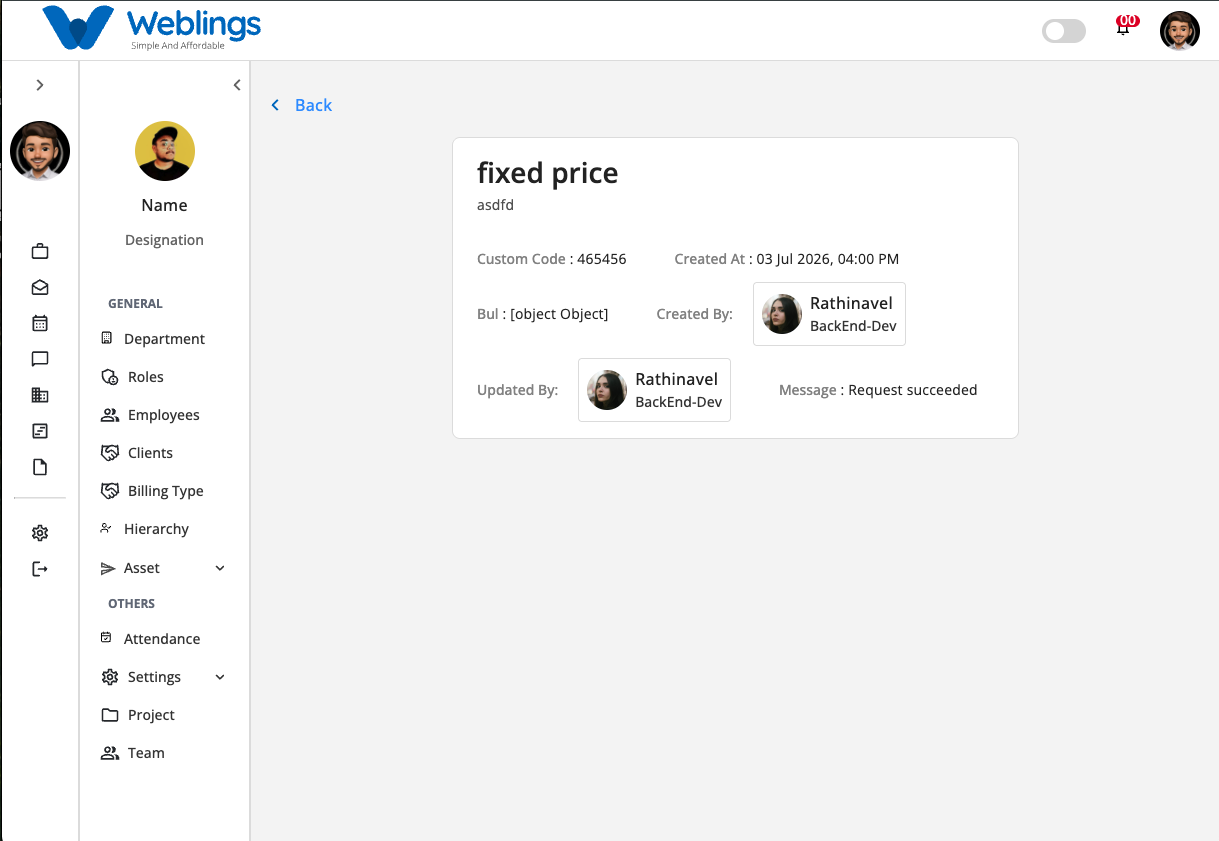Click the Designation label under Name
The height and width of the screenshot is (841, 1219).
pos(164,240)
